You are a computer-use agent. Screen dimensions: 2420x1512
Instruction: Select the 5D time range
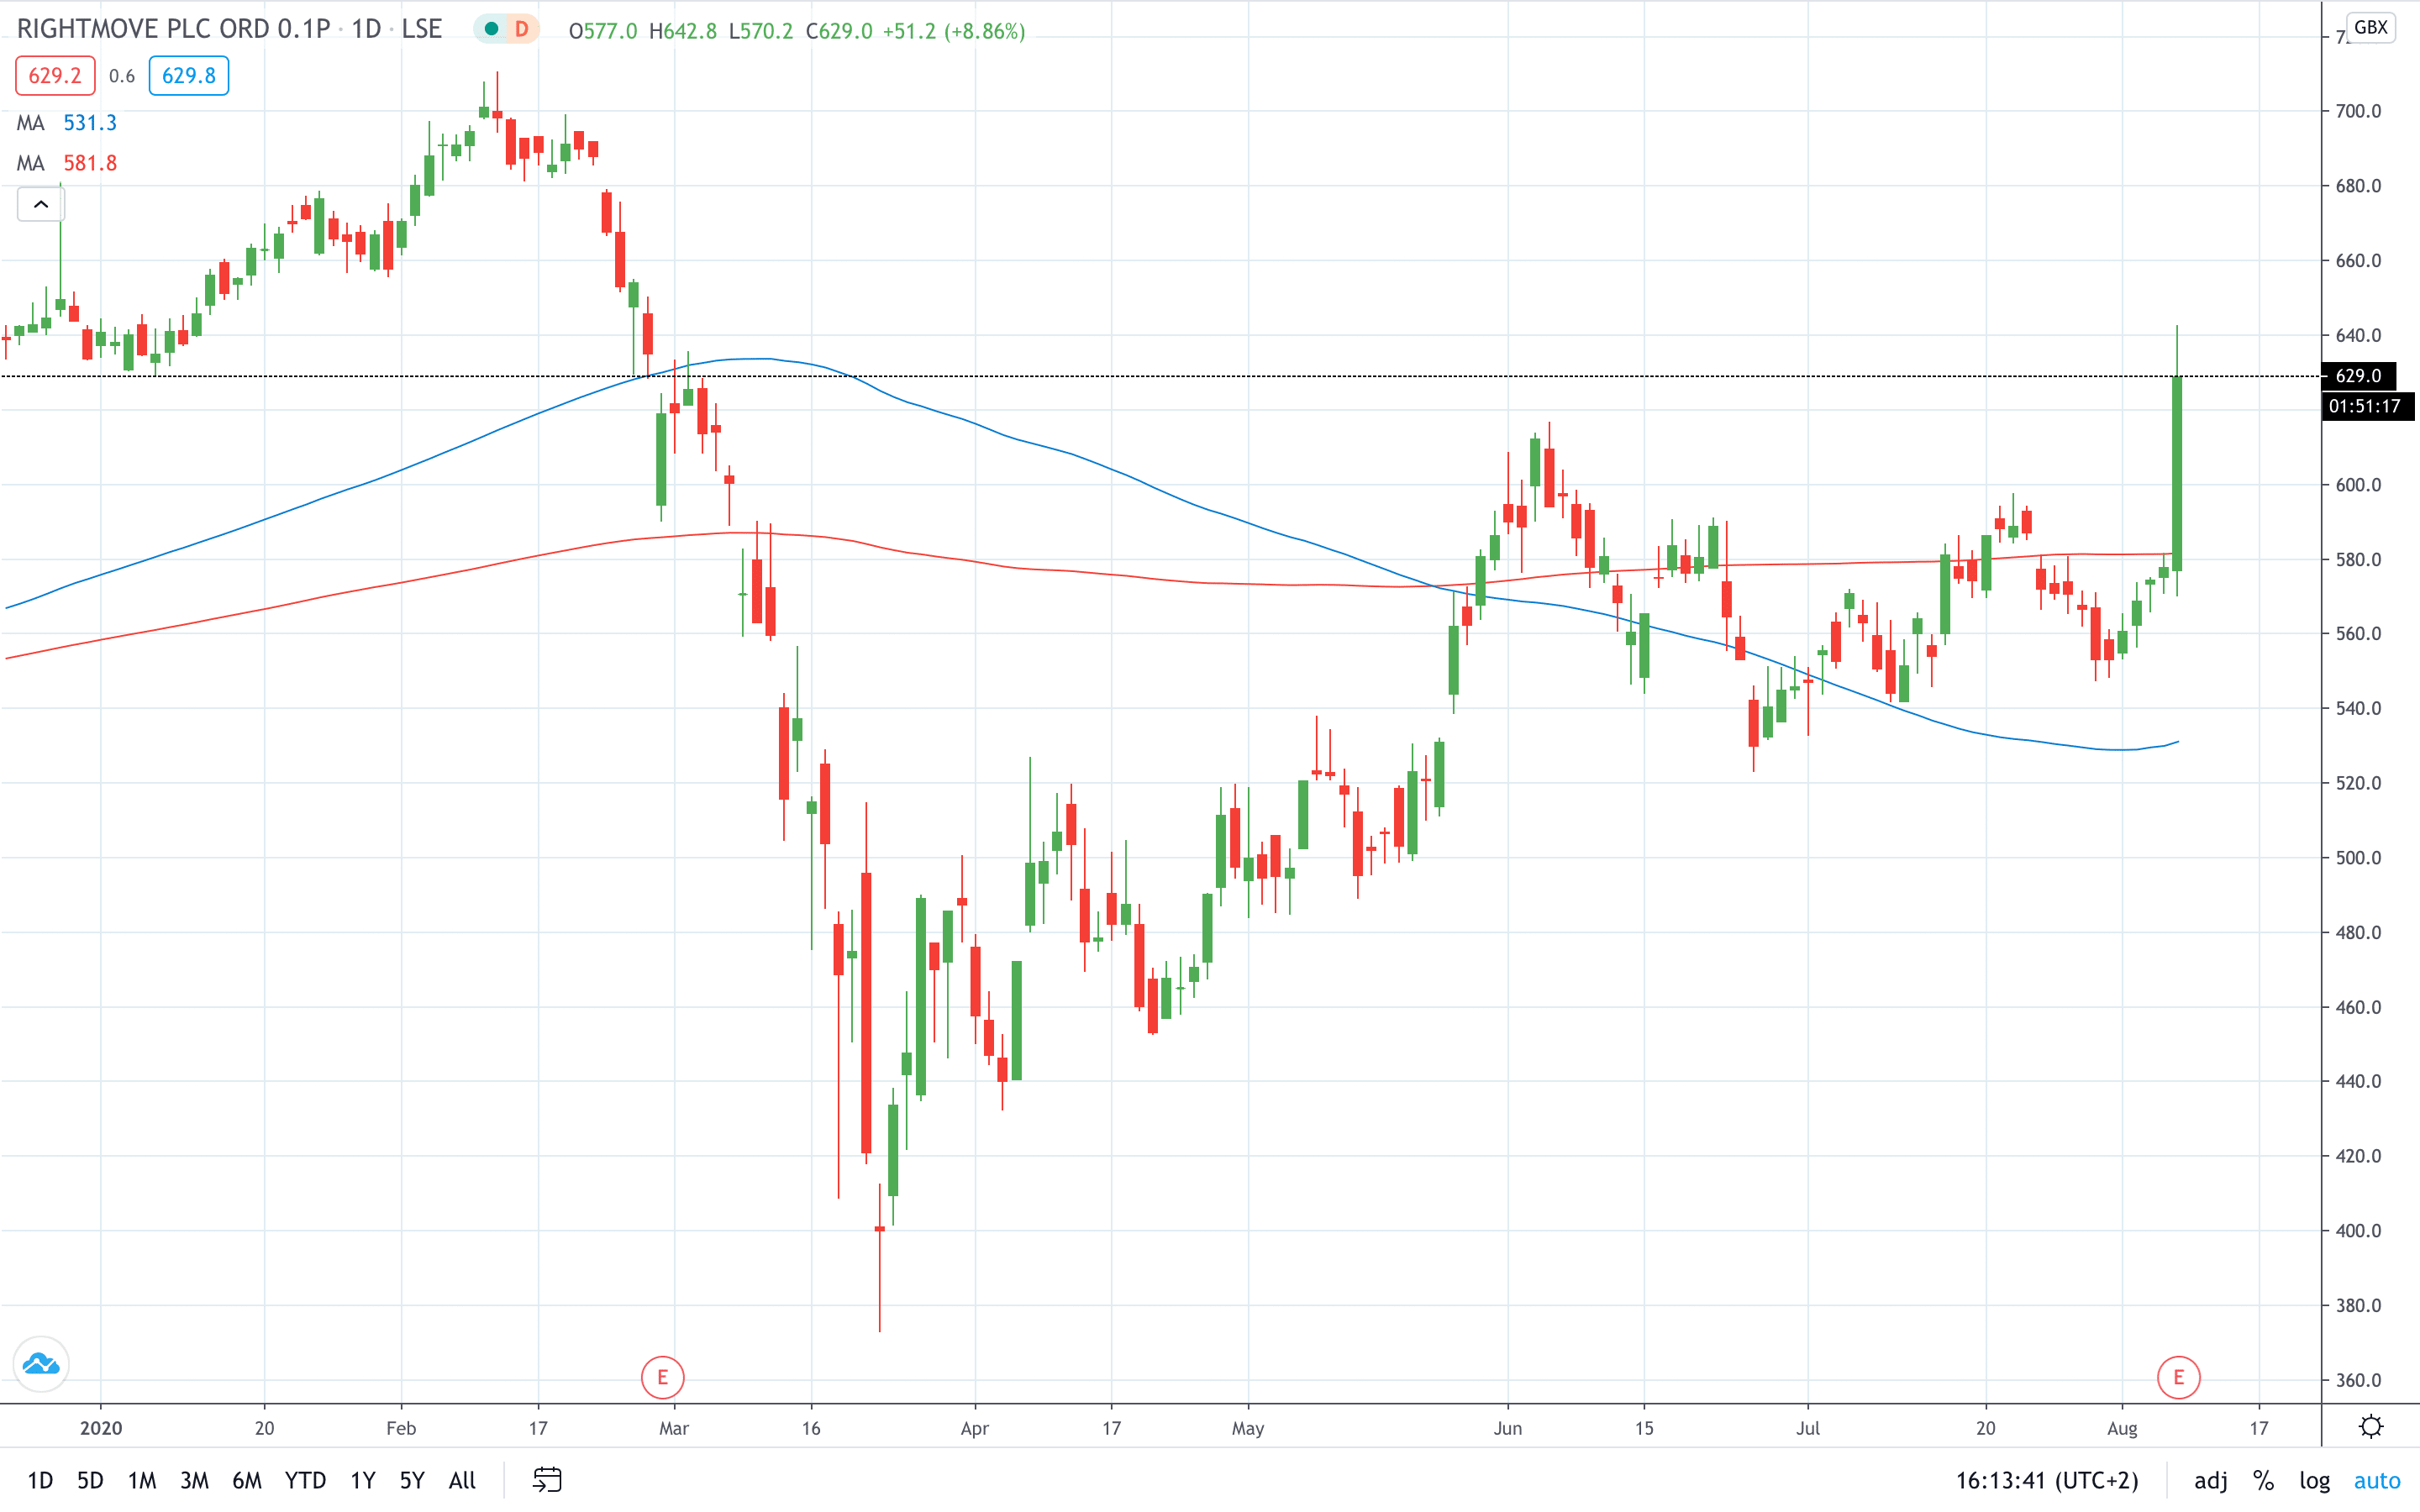[x=90, y=1481]
